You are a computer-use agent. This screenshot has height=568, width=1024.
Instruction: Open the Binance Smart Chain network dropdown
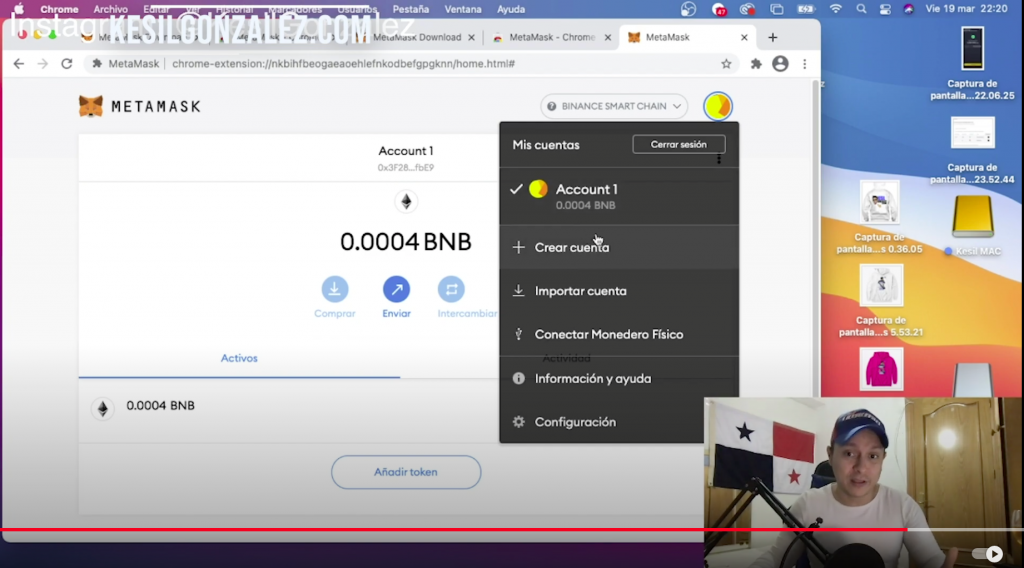(614, 106)
